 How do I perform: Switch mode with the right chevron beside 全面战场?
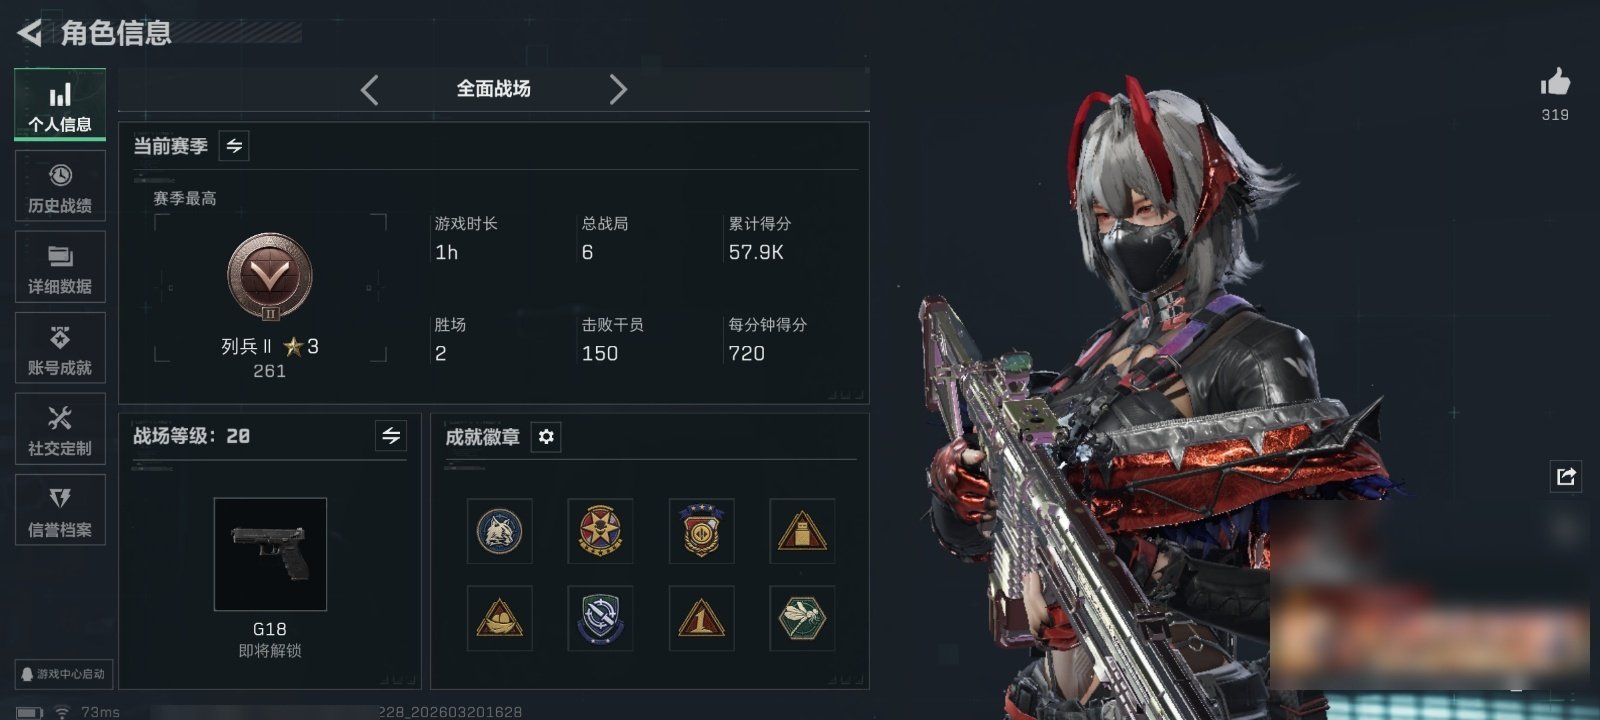coord(618,90)
